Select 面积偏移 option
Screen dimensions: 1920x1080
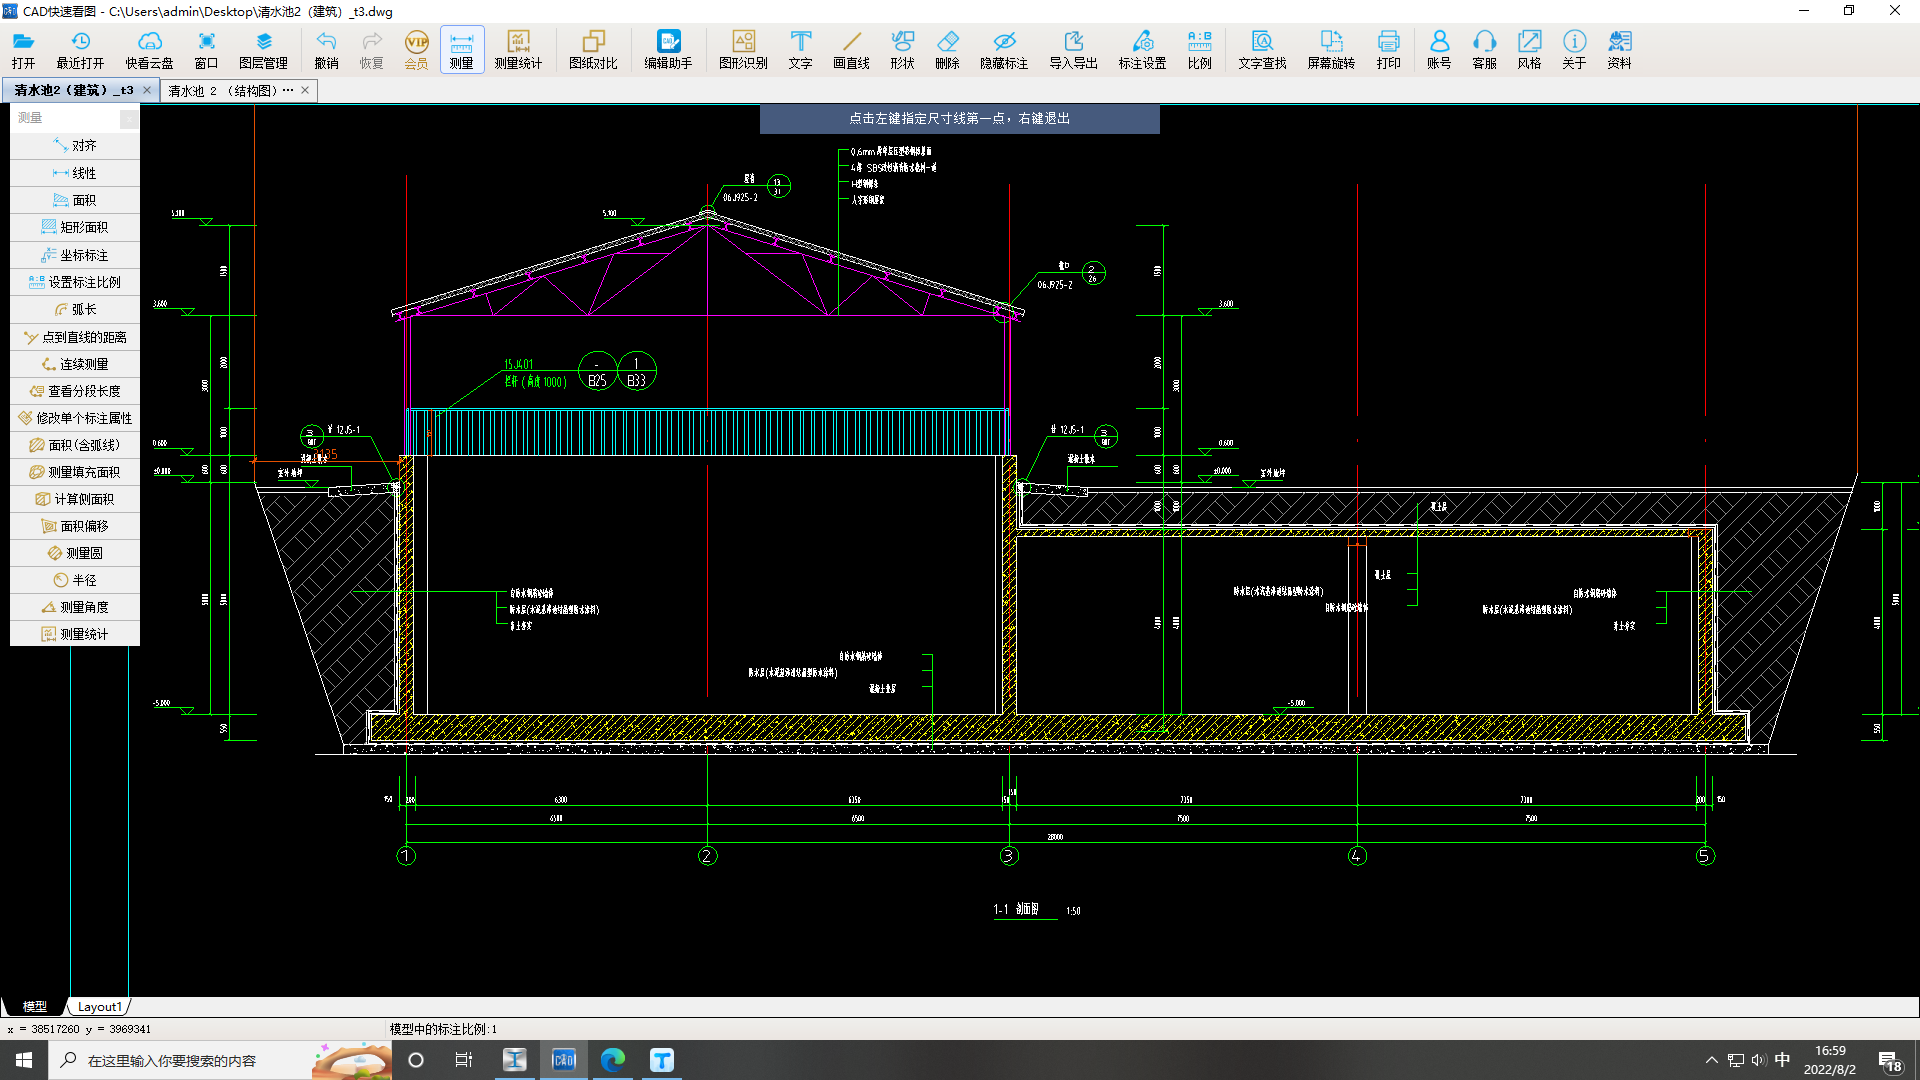click(75, 526)
